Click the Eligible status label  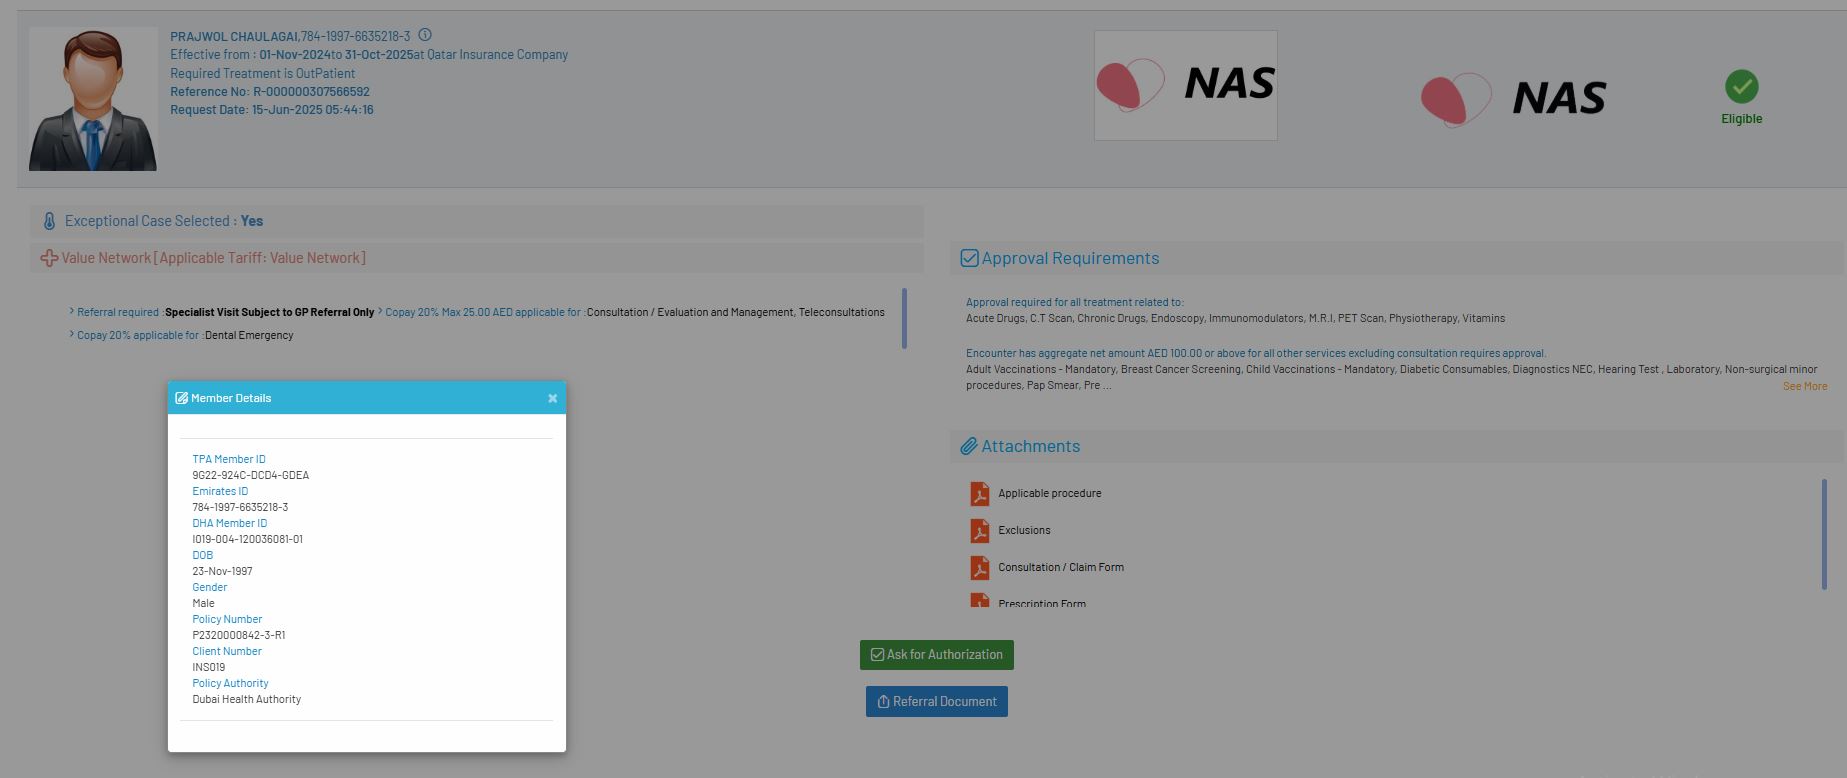1742,119
